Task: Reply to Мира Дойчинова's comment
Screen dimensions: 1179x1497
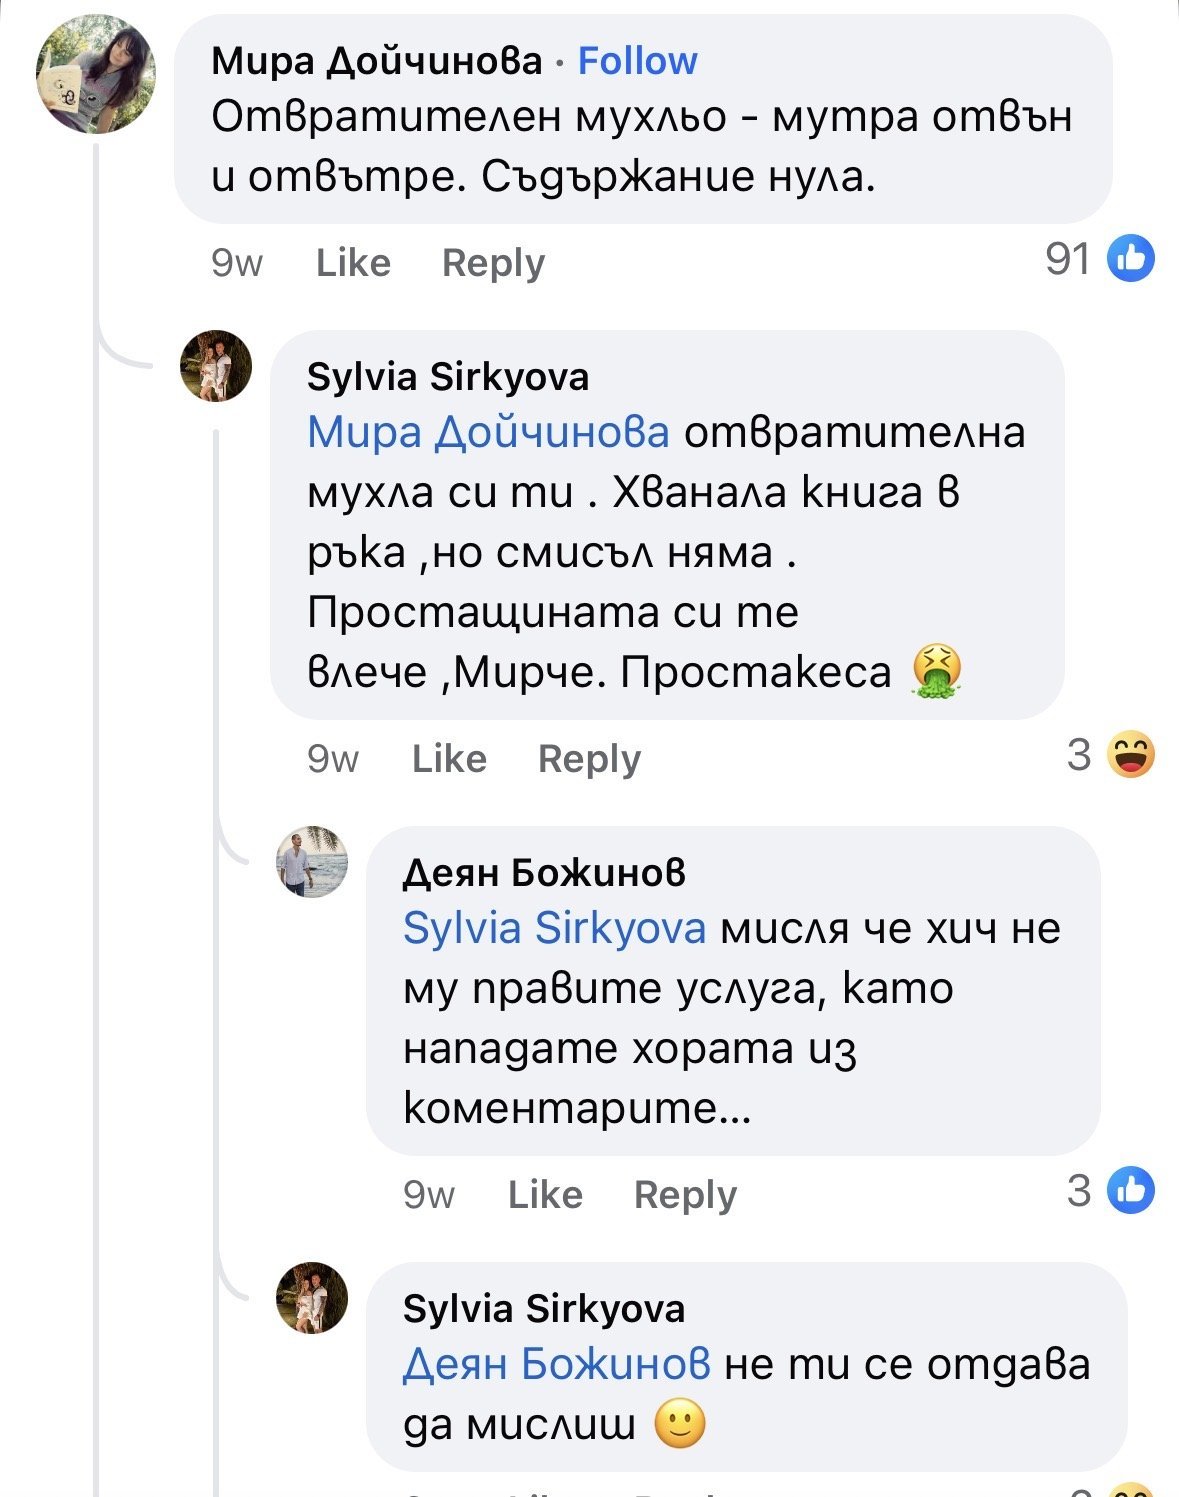Action: 493,263
